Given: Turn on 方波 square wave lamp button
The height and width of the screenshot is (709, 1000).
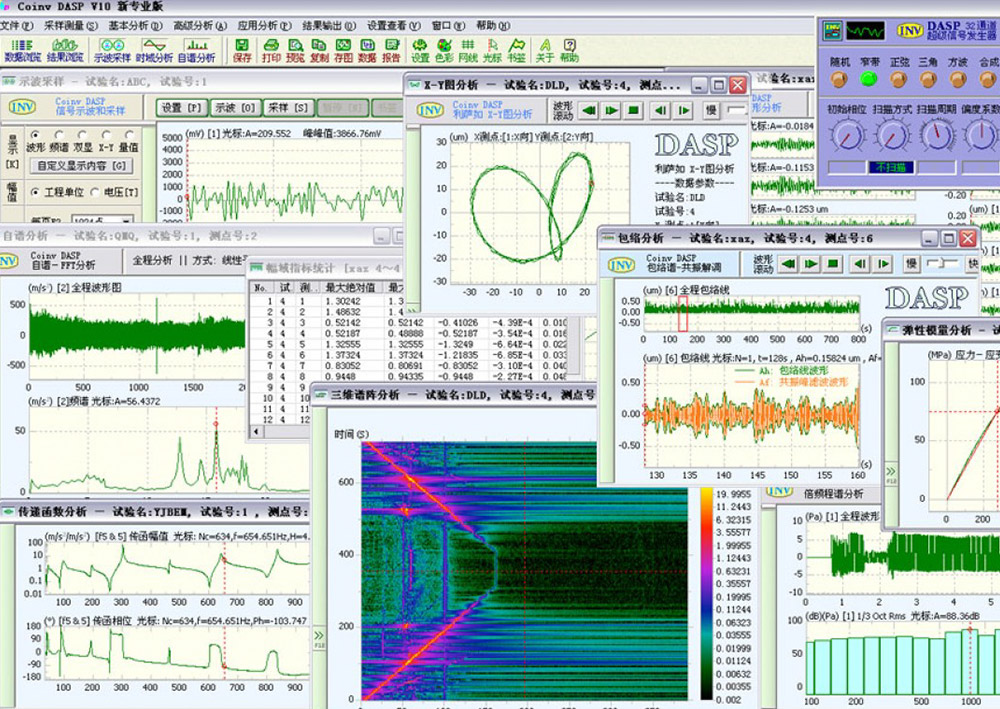Looking at the screenshot, I should (x=958, y=79).
